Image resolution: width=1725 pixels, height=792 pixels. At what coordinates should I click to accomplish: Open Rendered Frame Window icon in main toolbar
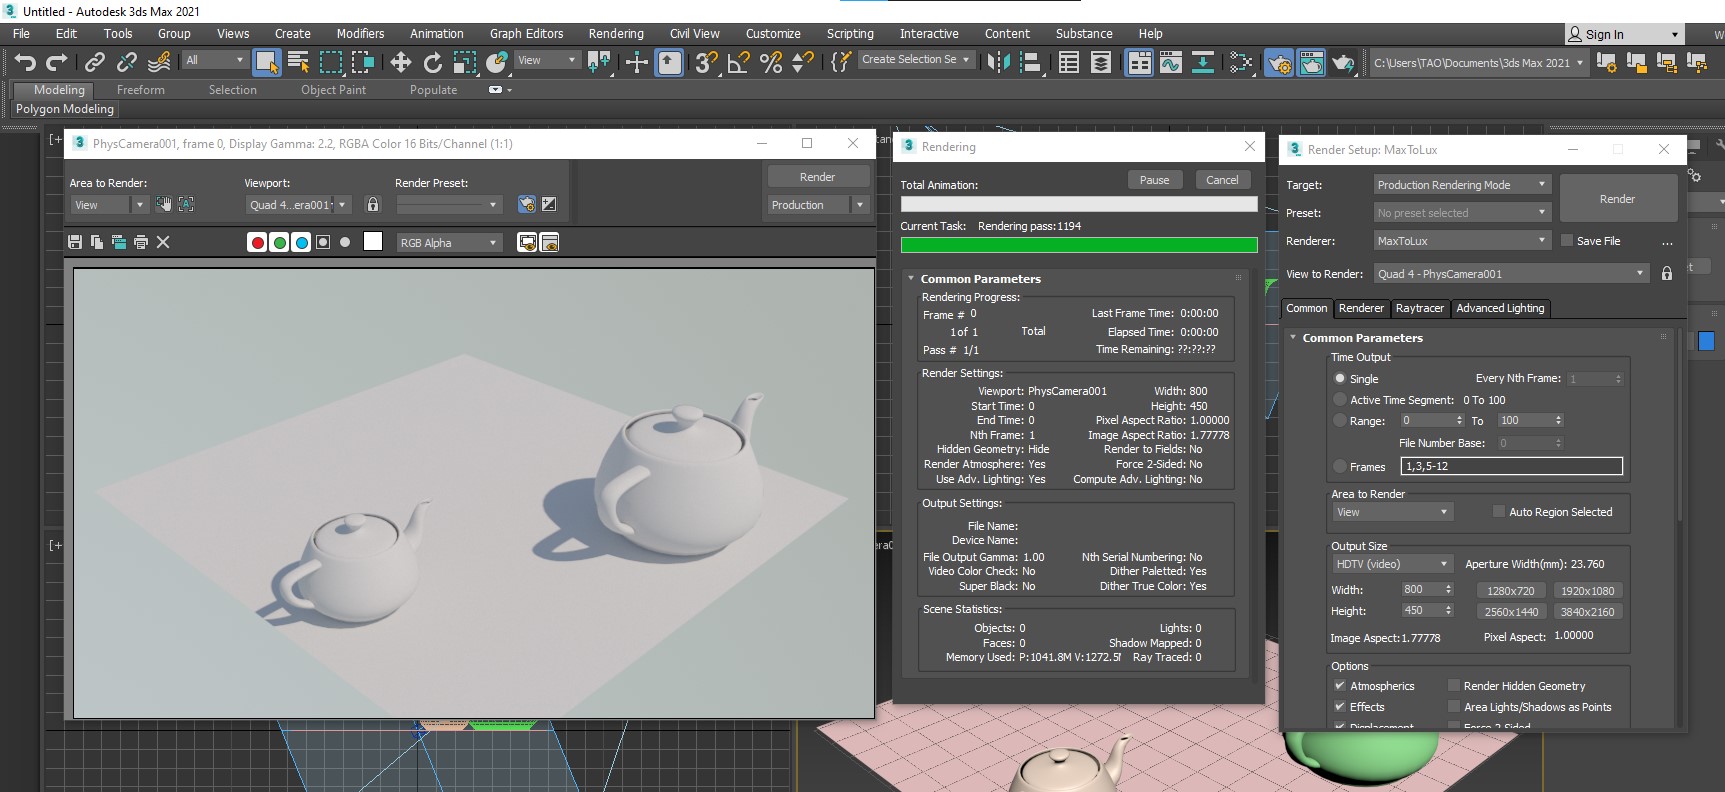click(1311, 63)
